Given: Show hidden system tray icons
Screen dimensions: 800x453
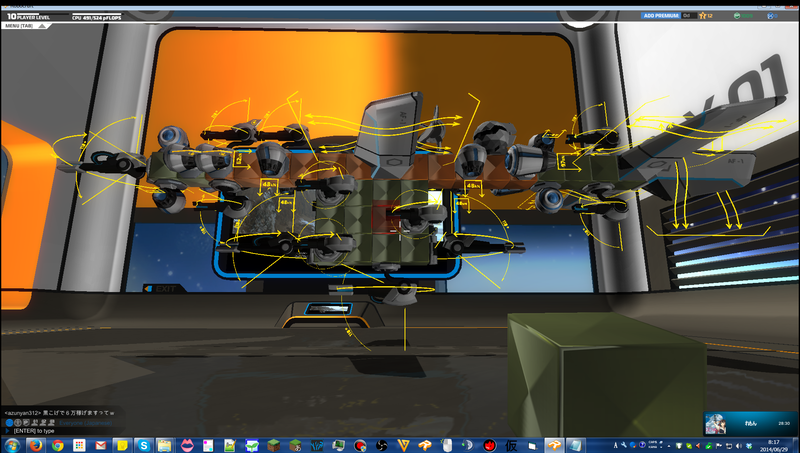Looking at the screenshot, I should coord(669,446).
